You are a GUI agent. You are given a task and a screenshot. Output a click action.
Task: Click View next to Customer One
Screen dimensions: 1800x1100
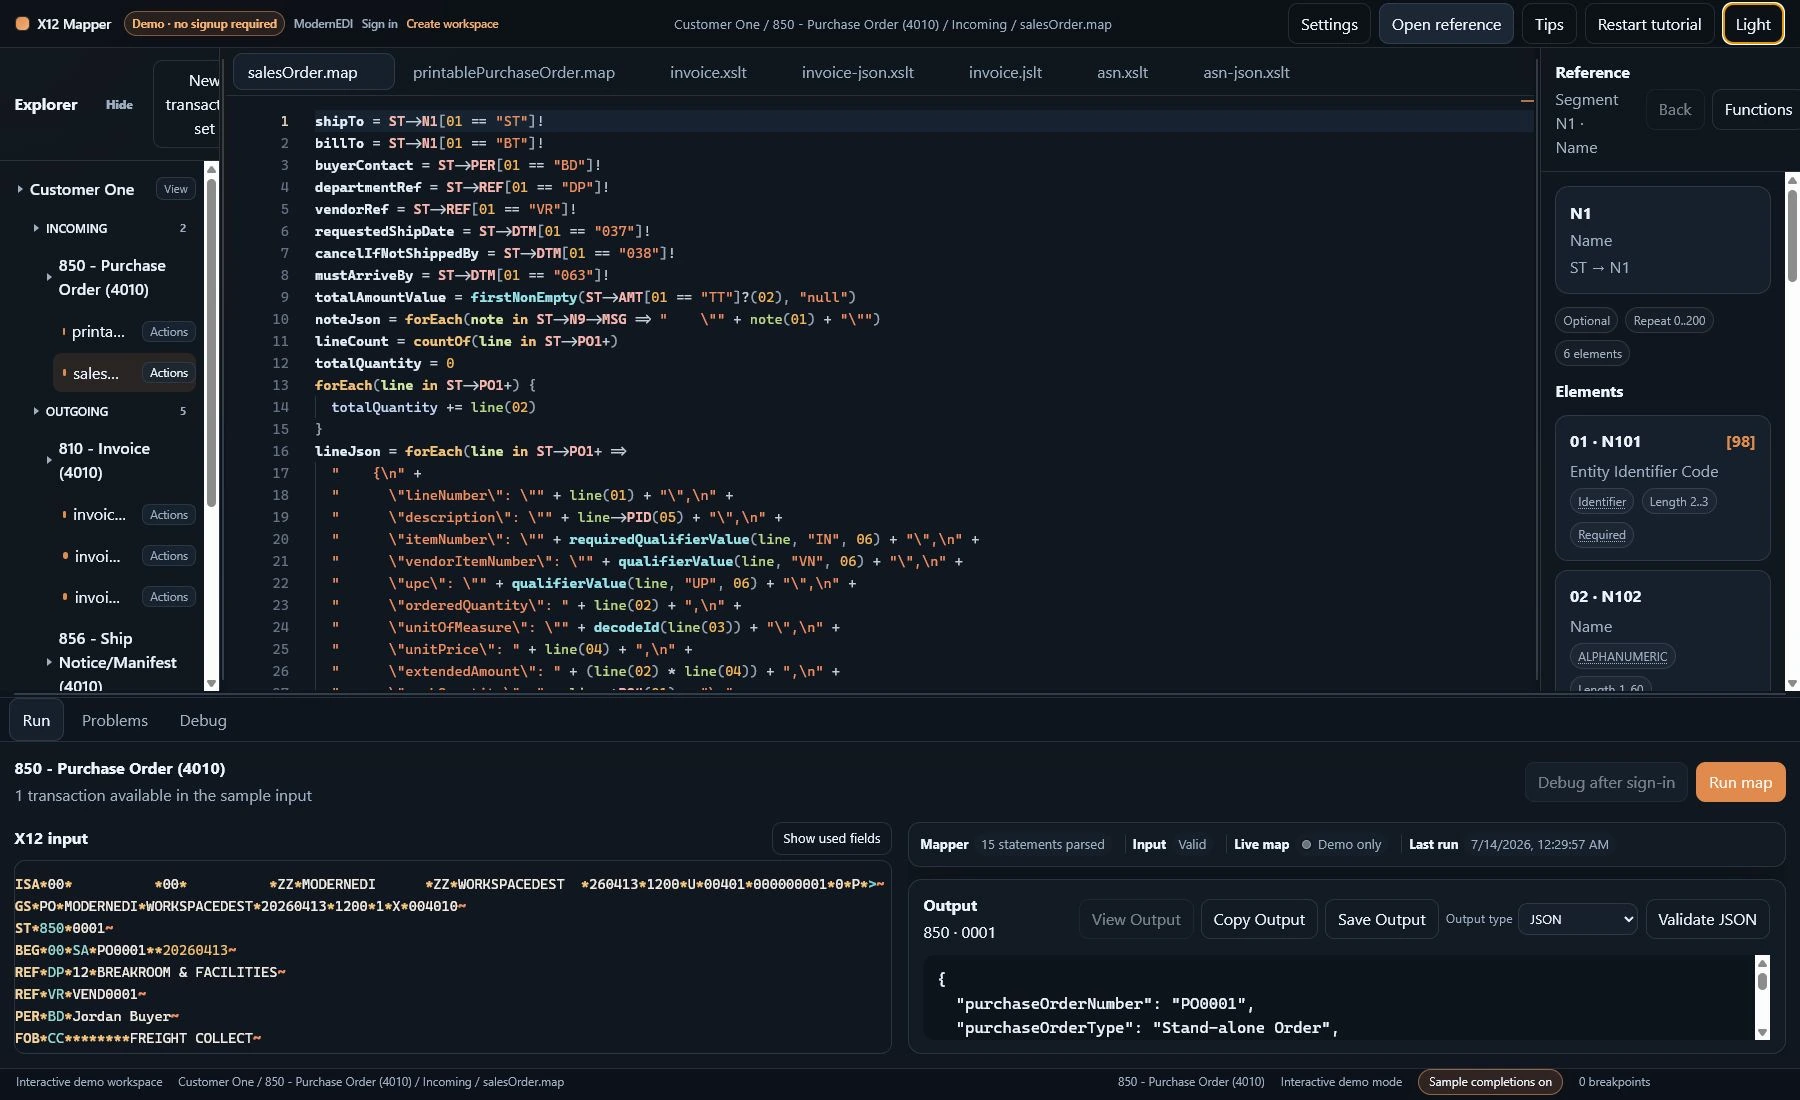click(176, 189)
